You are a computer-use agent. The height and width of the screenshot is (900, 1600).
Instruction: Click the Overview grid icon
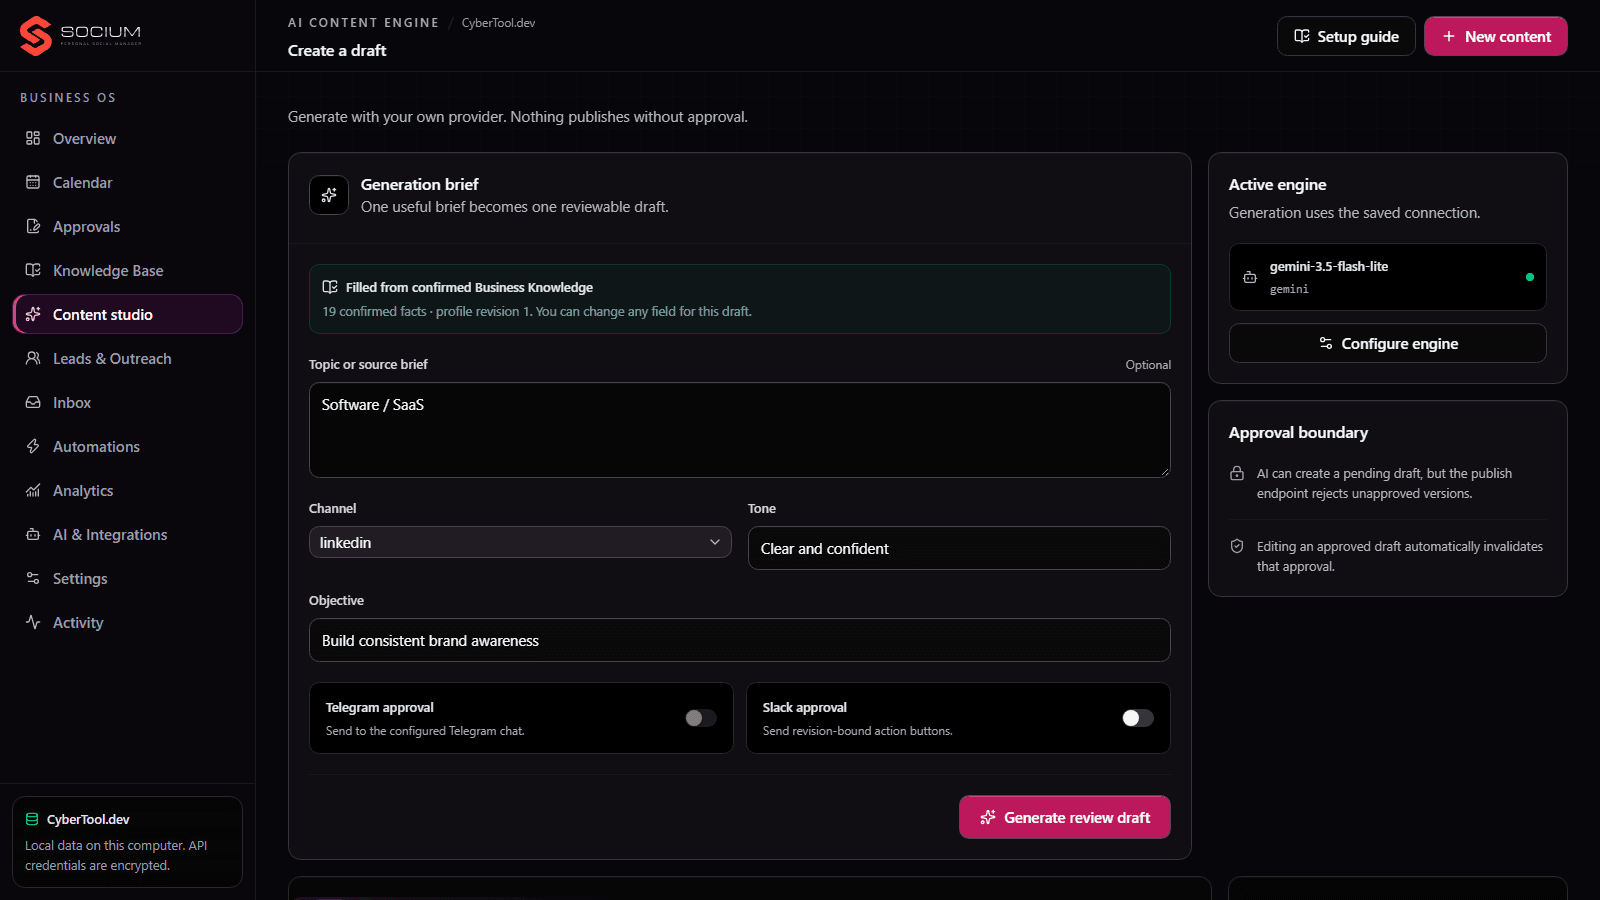(x=33, y=138)
